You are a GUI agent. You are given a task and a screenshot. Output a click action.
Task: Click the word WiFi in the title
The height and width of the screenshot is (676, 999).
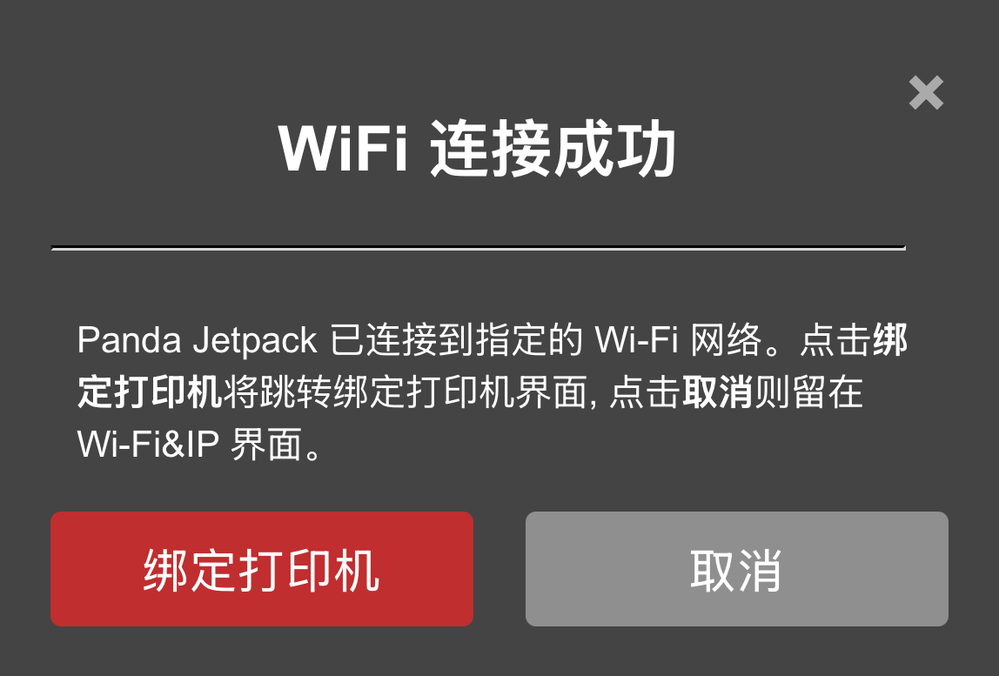click(343, 150)
